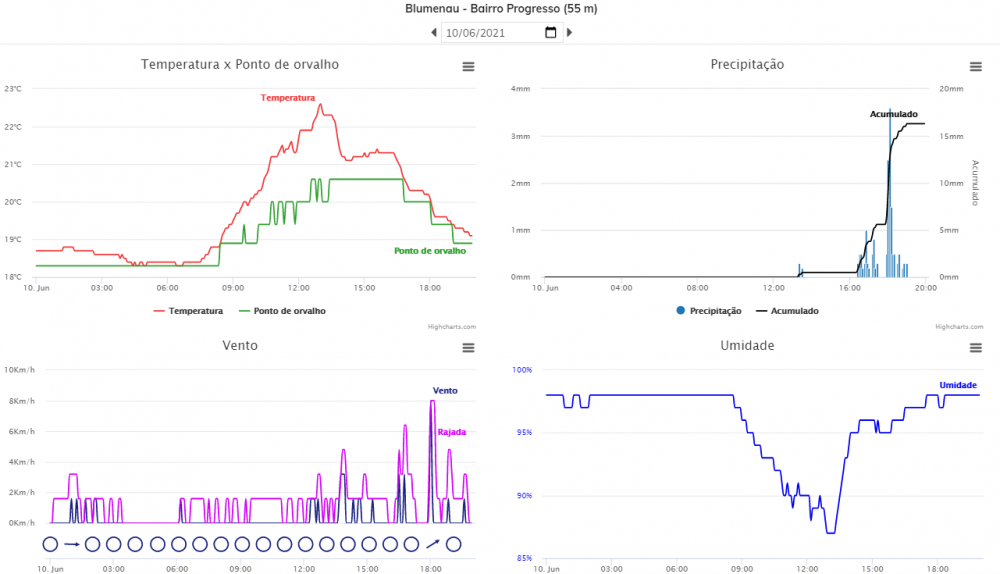Click the Umidade line label
Image resolution: width=1000 pixels, height=574 pixels.
958,385
